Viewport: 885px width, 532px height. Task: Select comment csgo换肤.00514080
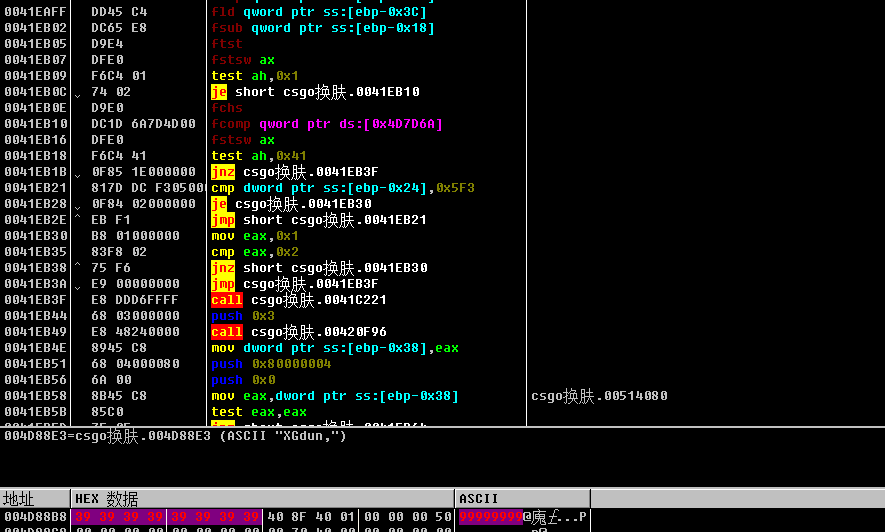(x=599, y=396)
